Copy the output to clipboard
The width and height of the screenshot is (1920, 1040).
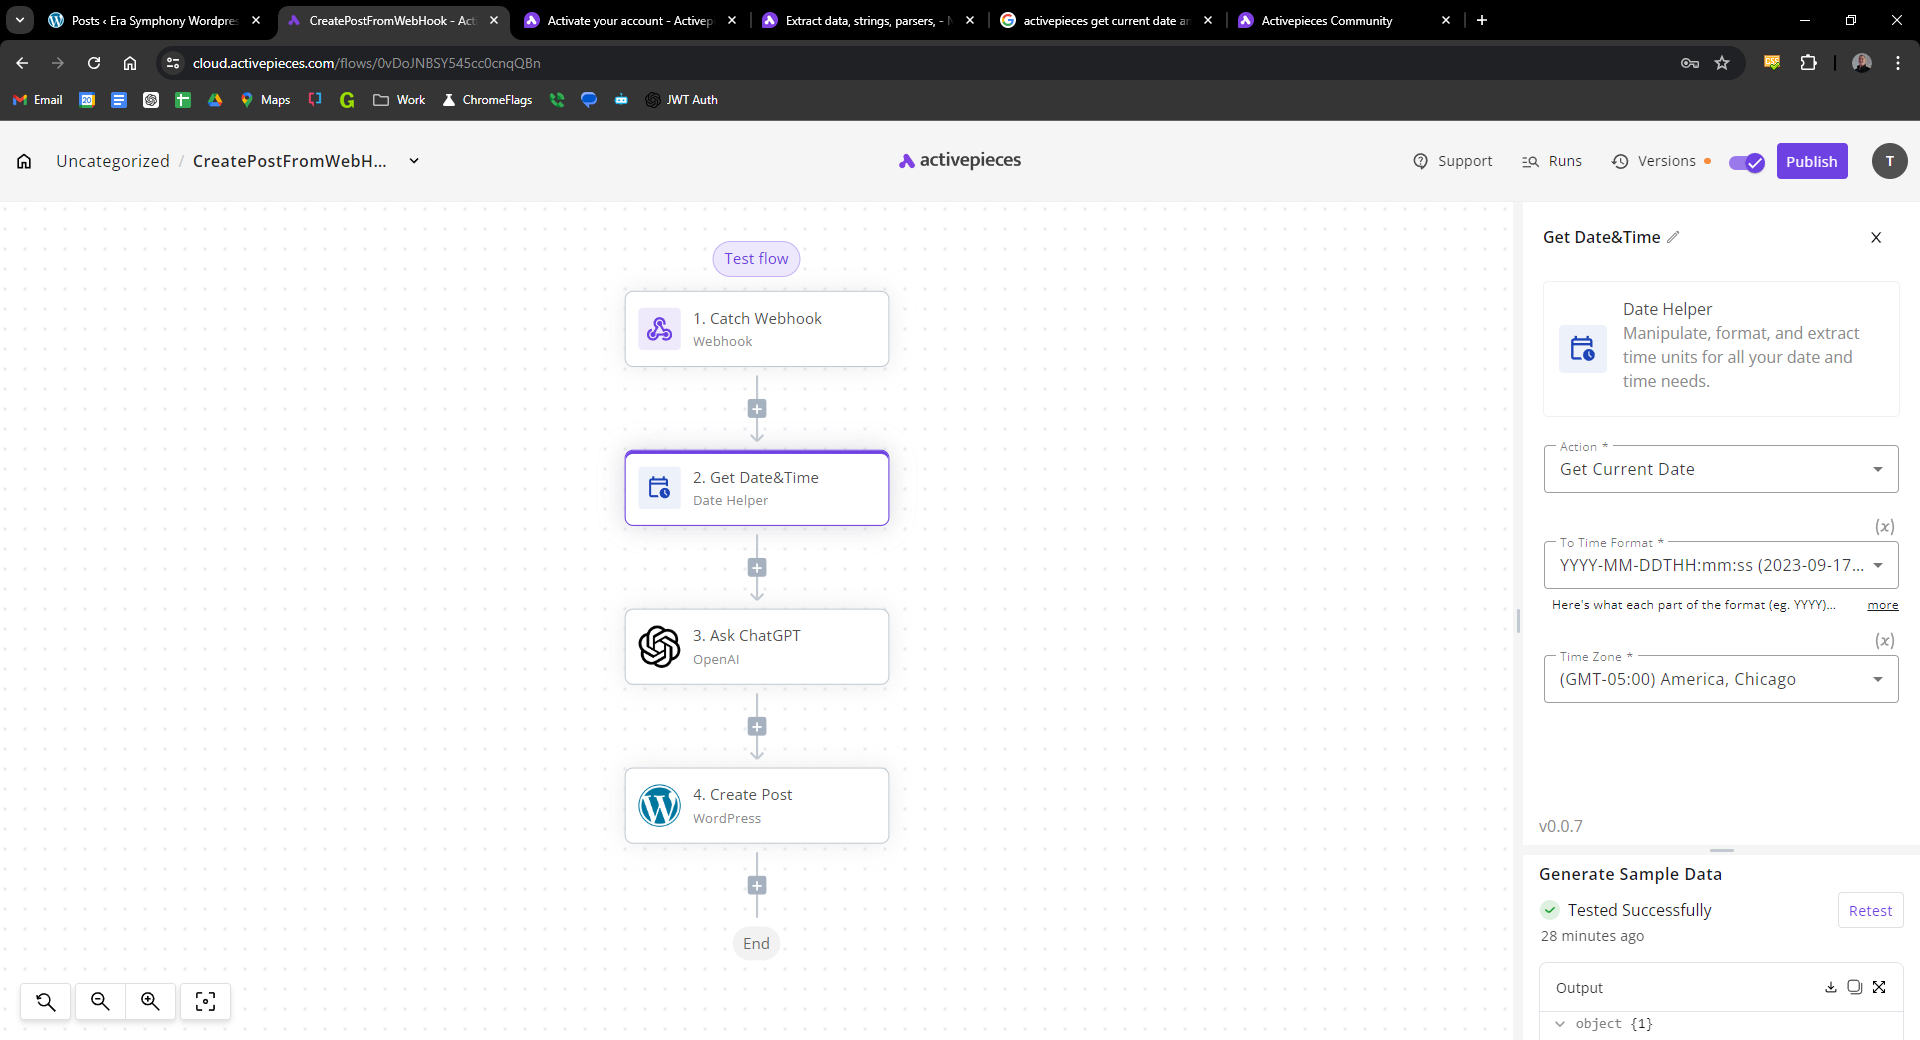pos(1854,987)
